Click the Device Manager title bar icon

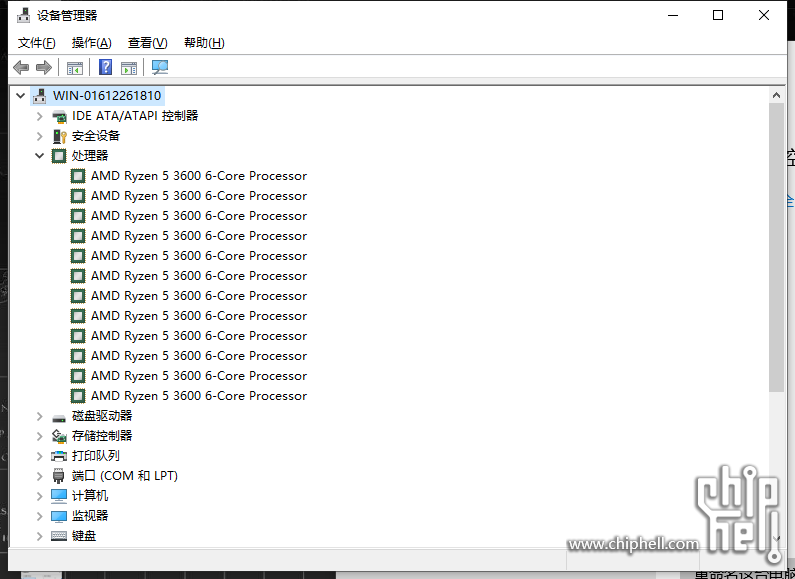[x=23, y=15]
